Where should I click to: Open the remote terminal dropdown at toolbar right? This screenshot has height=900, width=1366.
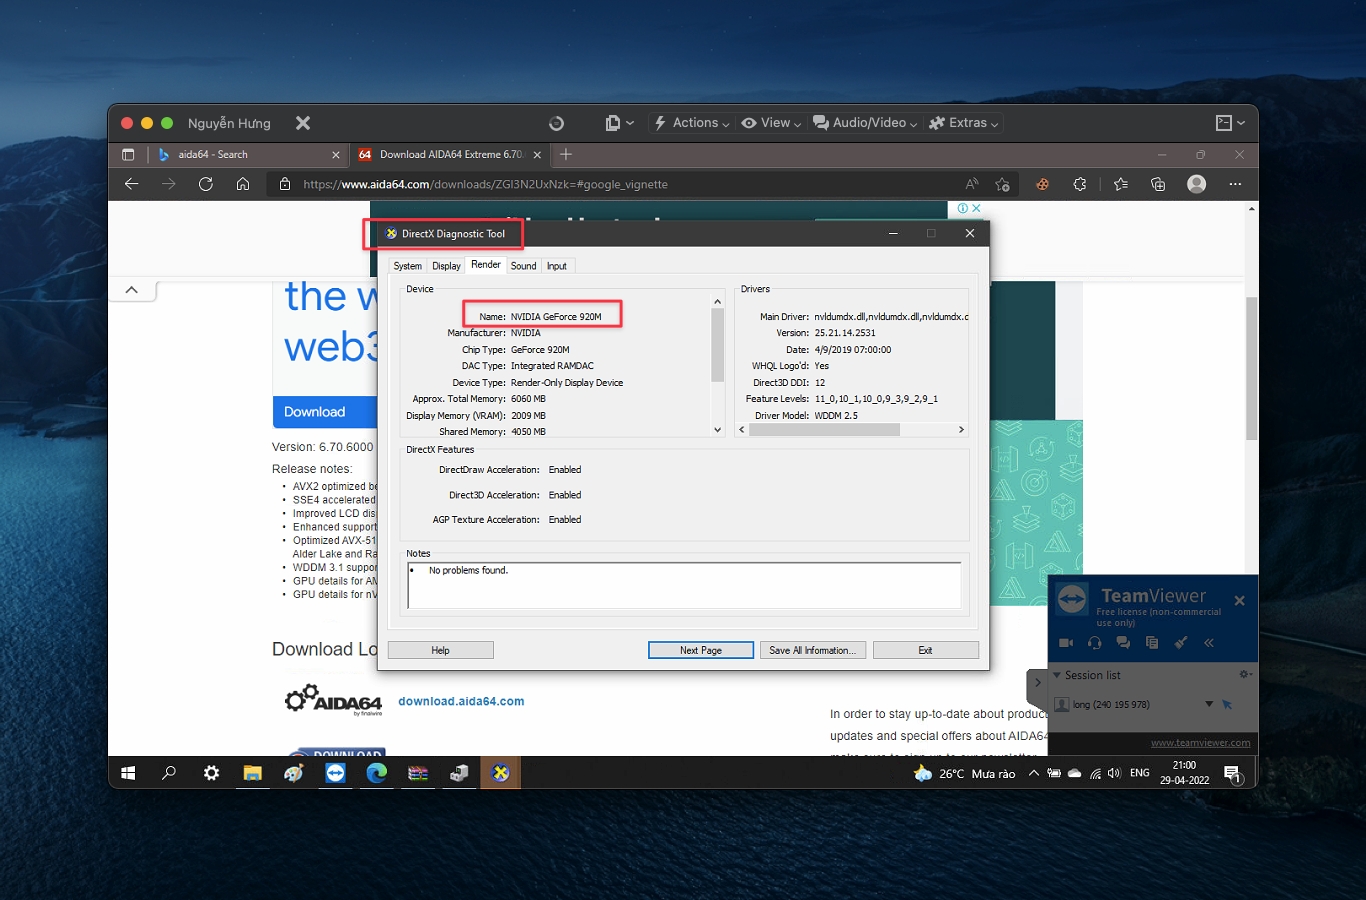pos(1230,123)
